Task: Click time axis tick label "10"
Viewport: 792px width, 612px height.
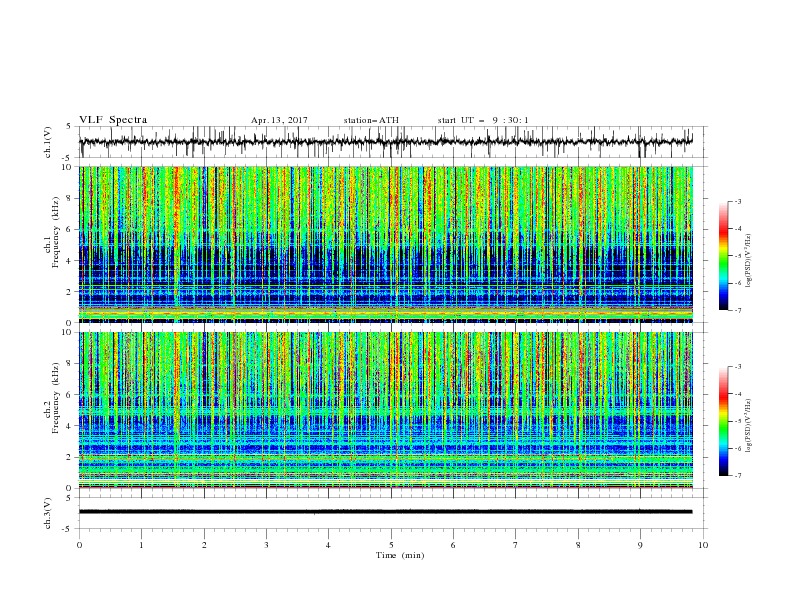Action: (x=703, y=545)
